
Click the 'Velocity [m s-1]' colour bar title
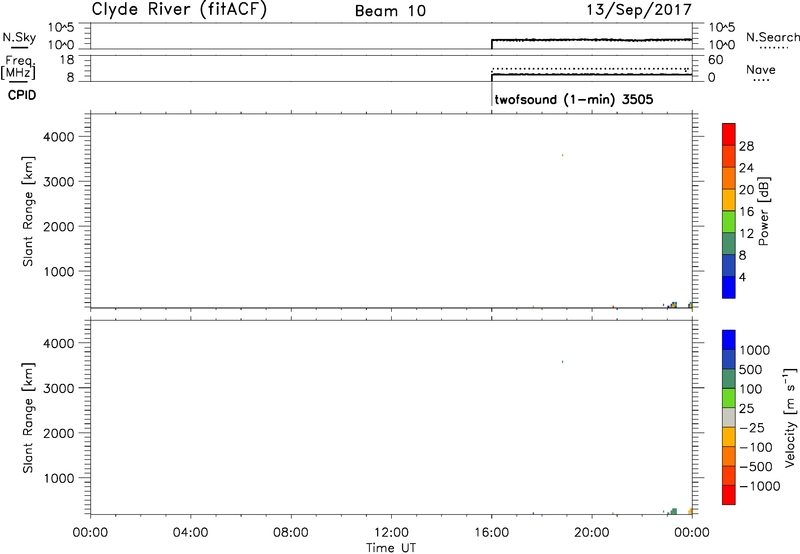[x=790, y=417]
